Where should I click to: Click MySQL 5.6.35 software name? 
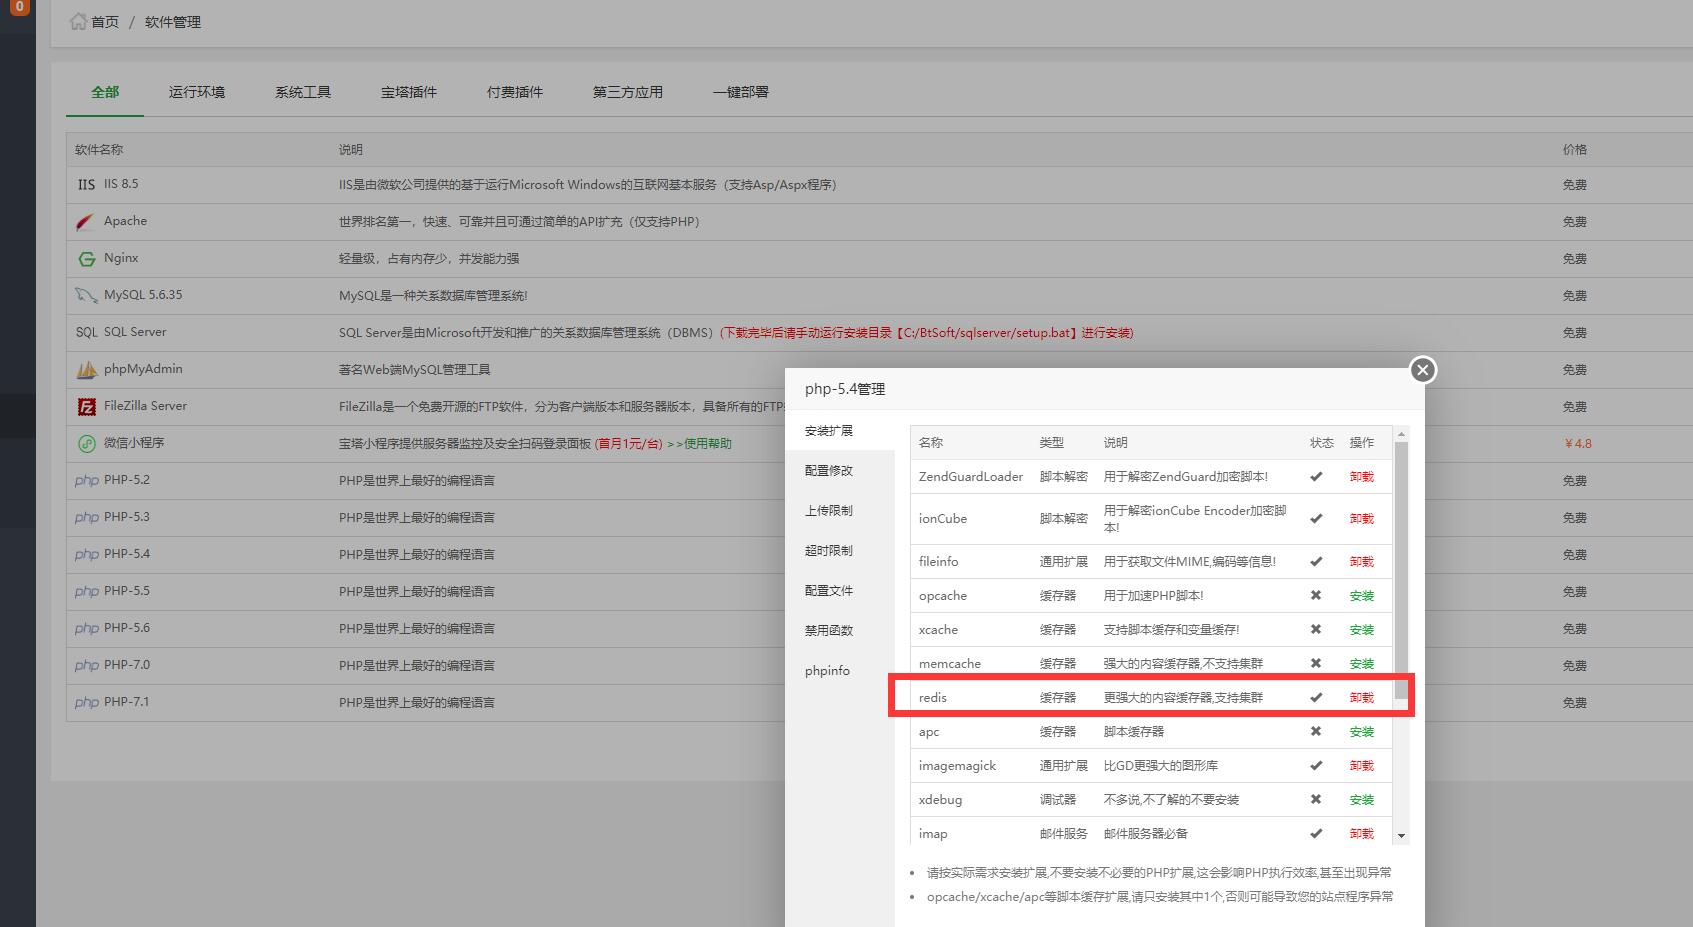pyautogui.click(x=143, y=295)
